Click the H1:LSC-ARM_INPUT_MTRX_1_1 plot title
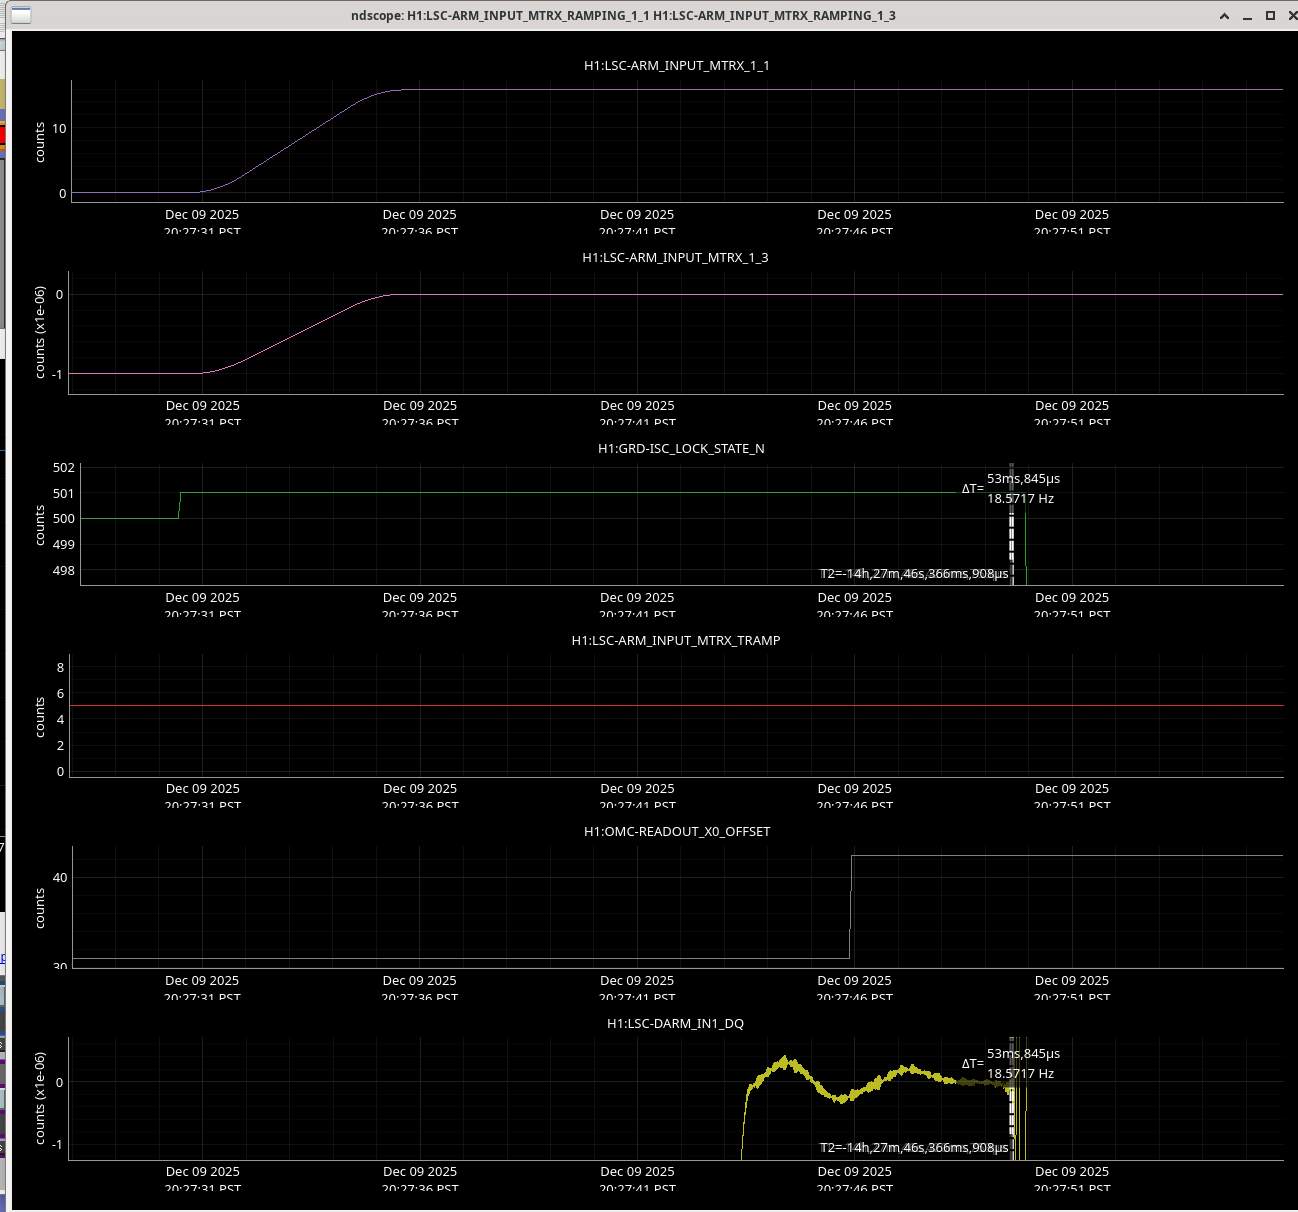1298x1212 pixels. (676, 66)
